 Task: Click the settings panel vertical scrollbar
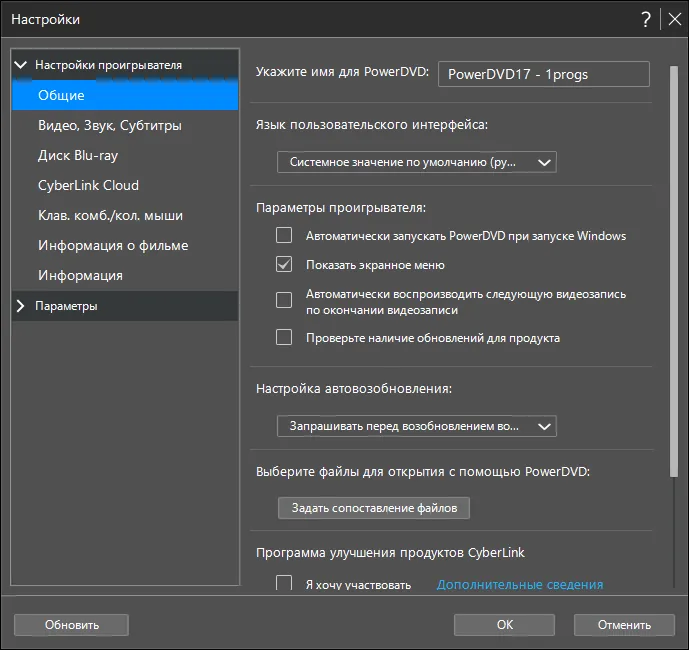[x=674, y=271]
